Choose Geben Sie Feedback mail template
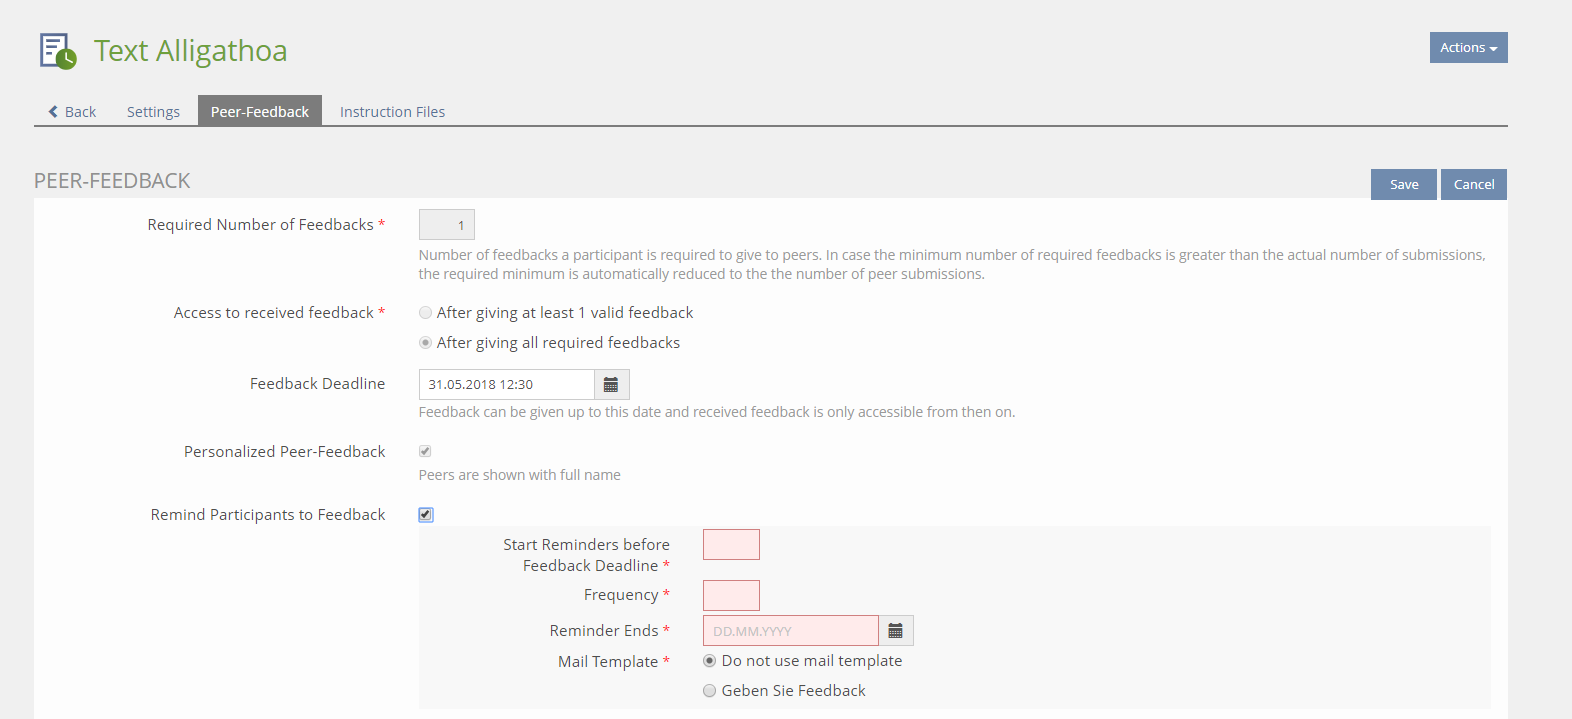Image resolution: width=1572 pixels, height=719 pixels. pyautogui.click(x=710, y=691)
